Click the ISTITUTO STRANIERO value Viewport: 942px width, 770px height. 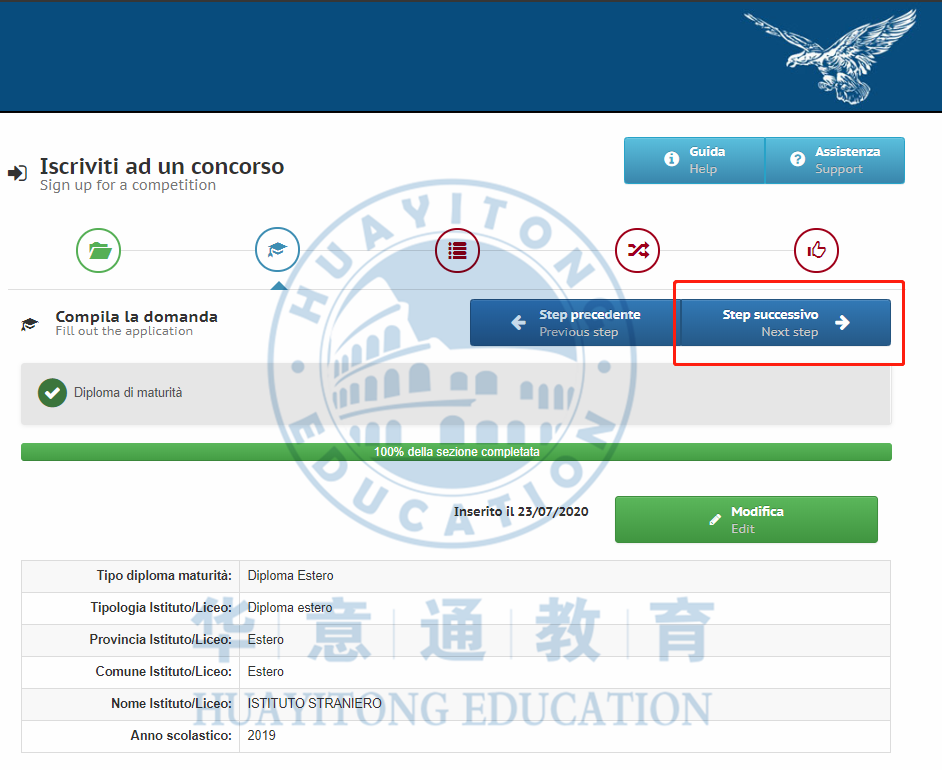314,703
